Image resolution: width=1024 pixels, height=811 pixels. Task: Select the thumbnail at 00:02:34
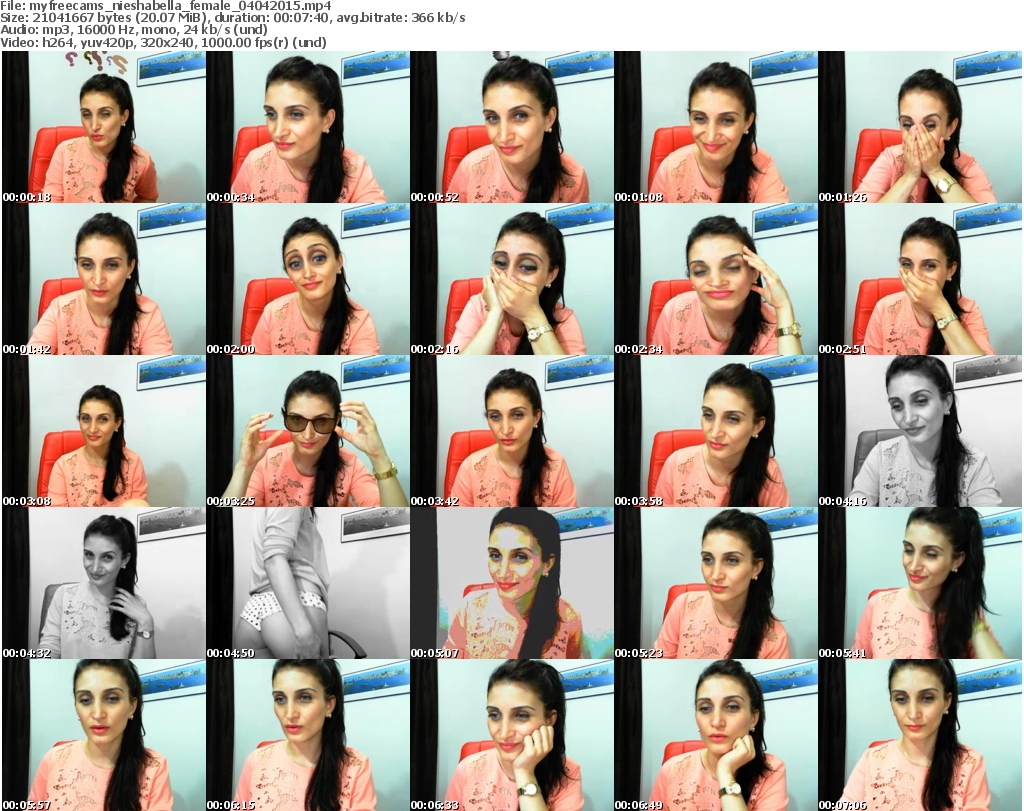(x=715, y=279)
